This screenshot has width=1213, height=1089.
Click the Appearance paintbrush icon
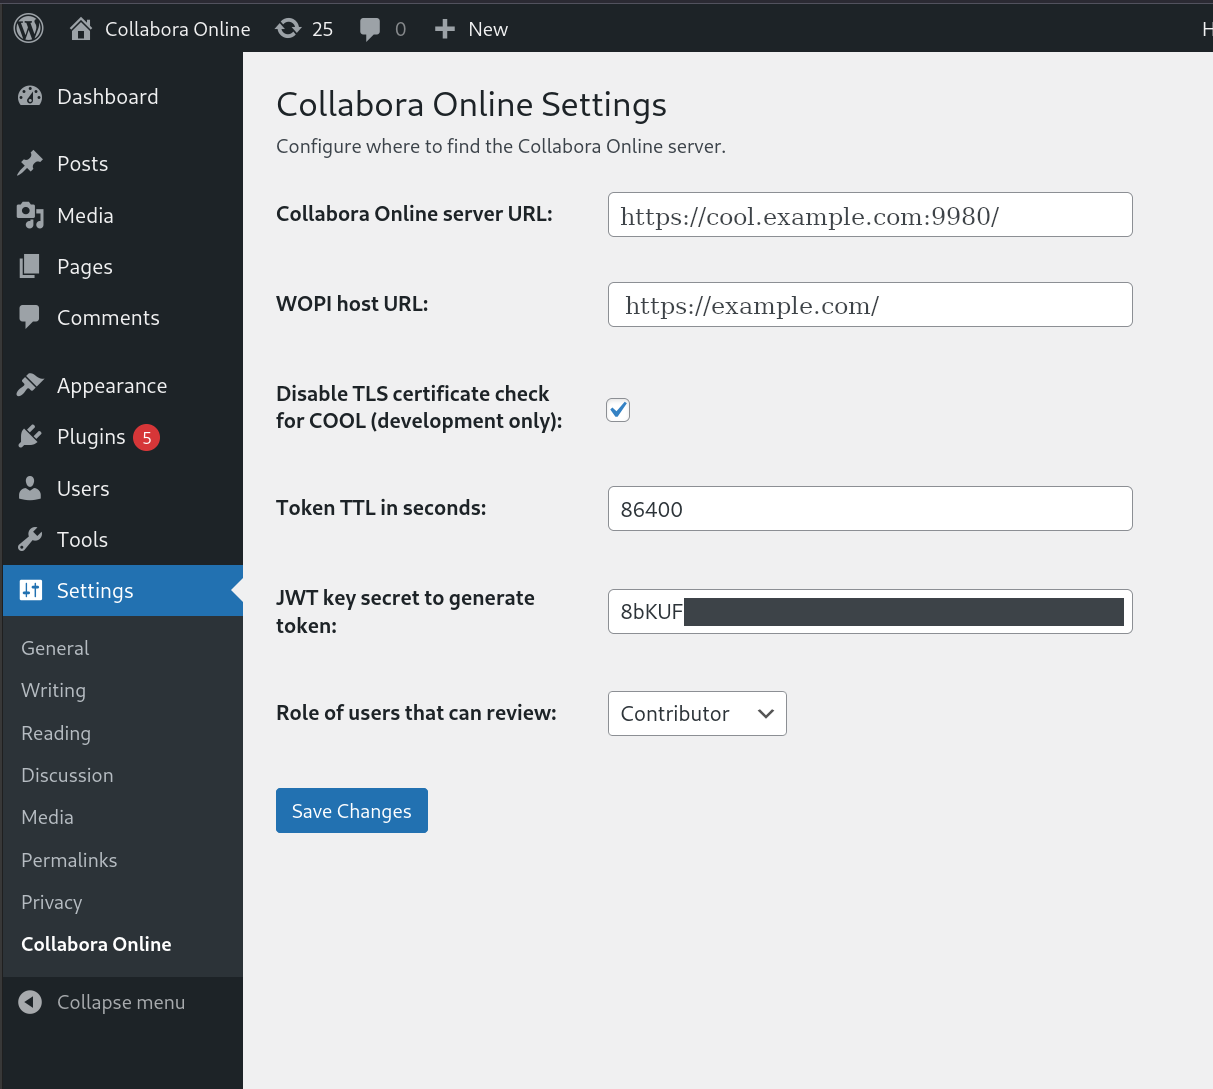click(x=30, y=386)
